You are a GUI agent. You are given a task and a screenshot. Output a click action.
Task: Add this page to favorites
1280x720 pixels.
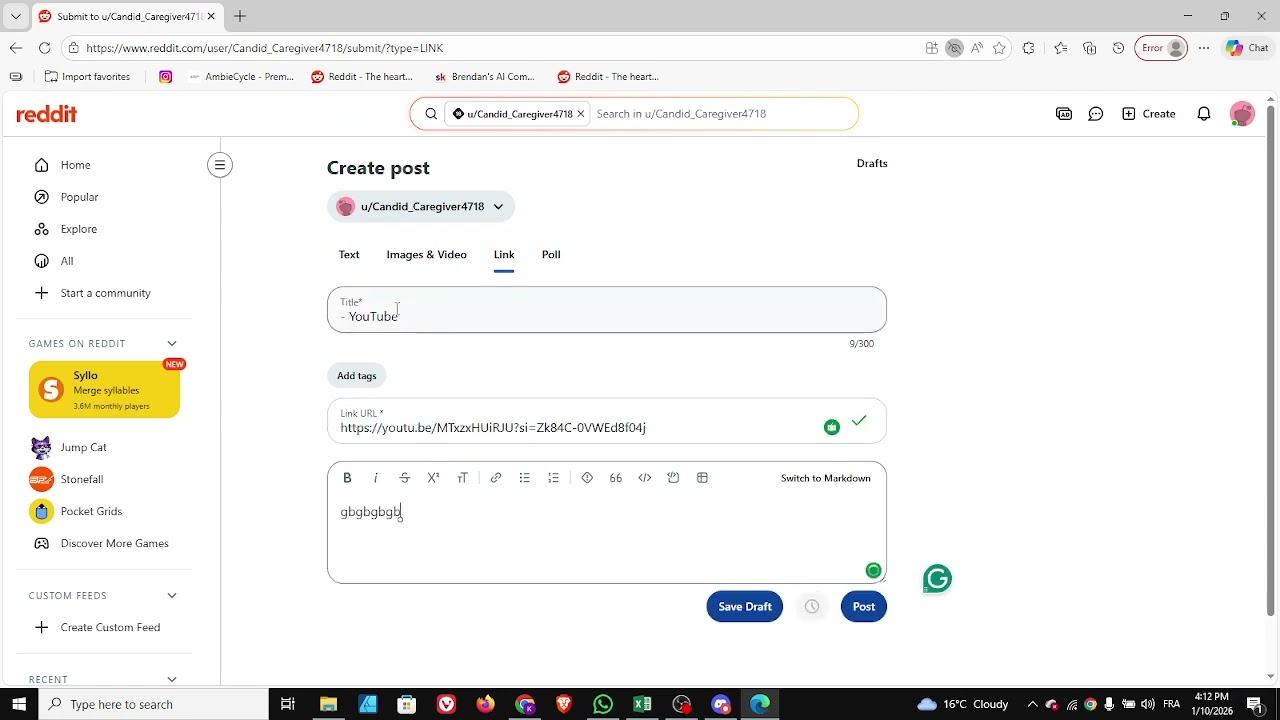[999, 48]
